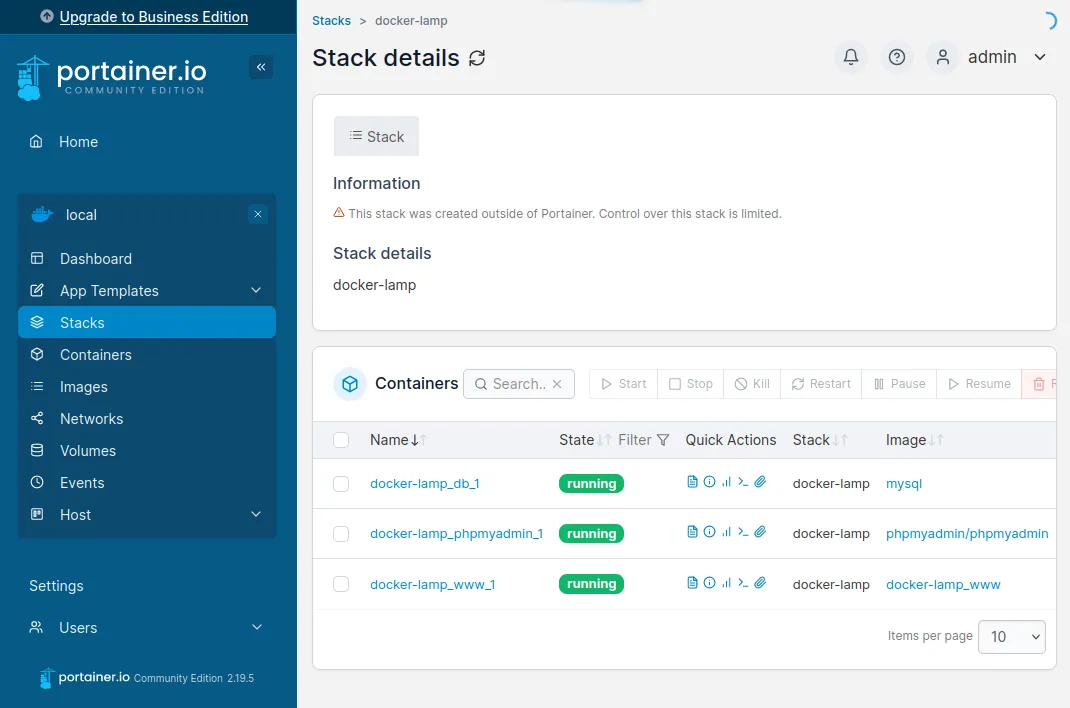Close the local environment with X icon

point(258,215)
